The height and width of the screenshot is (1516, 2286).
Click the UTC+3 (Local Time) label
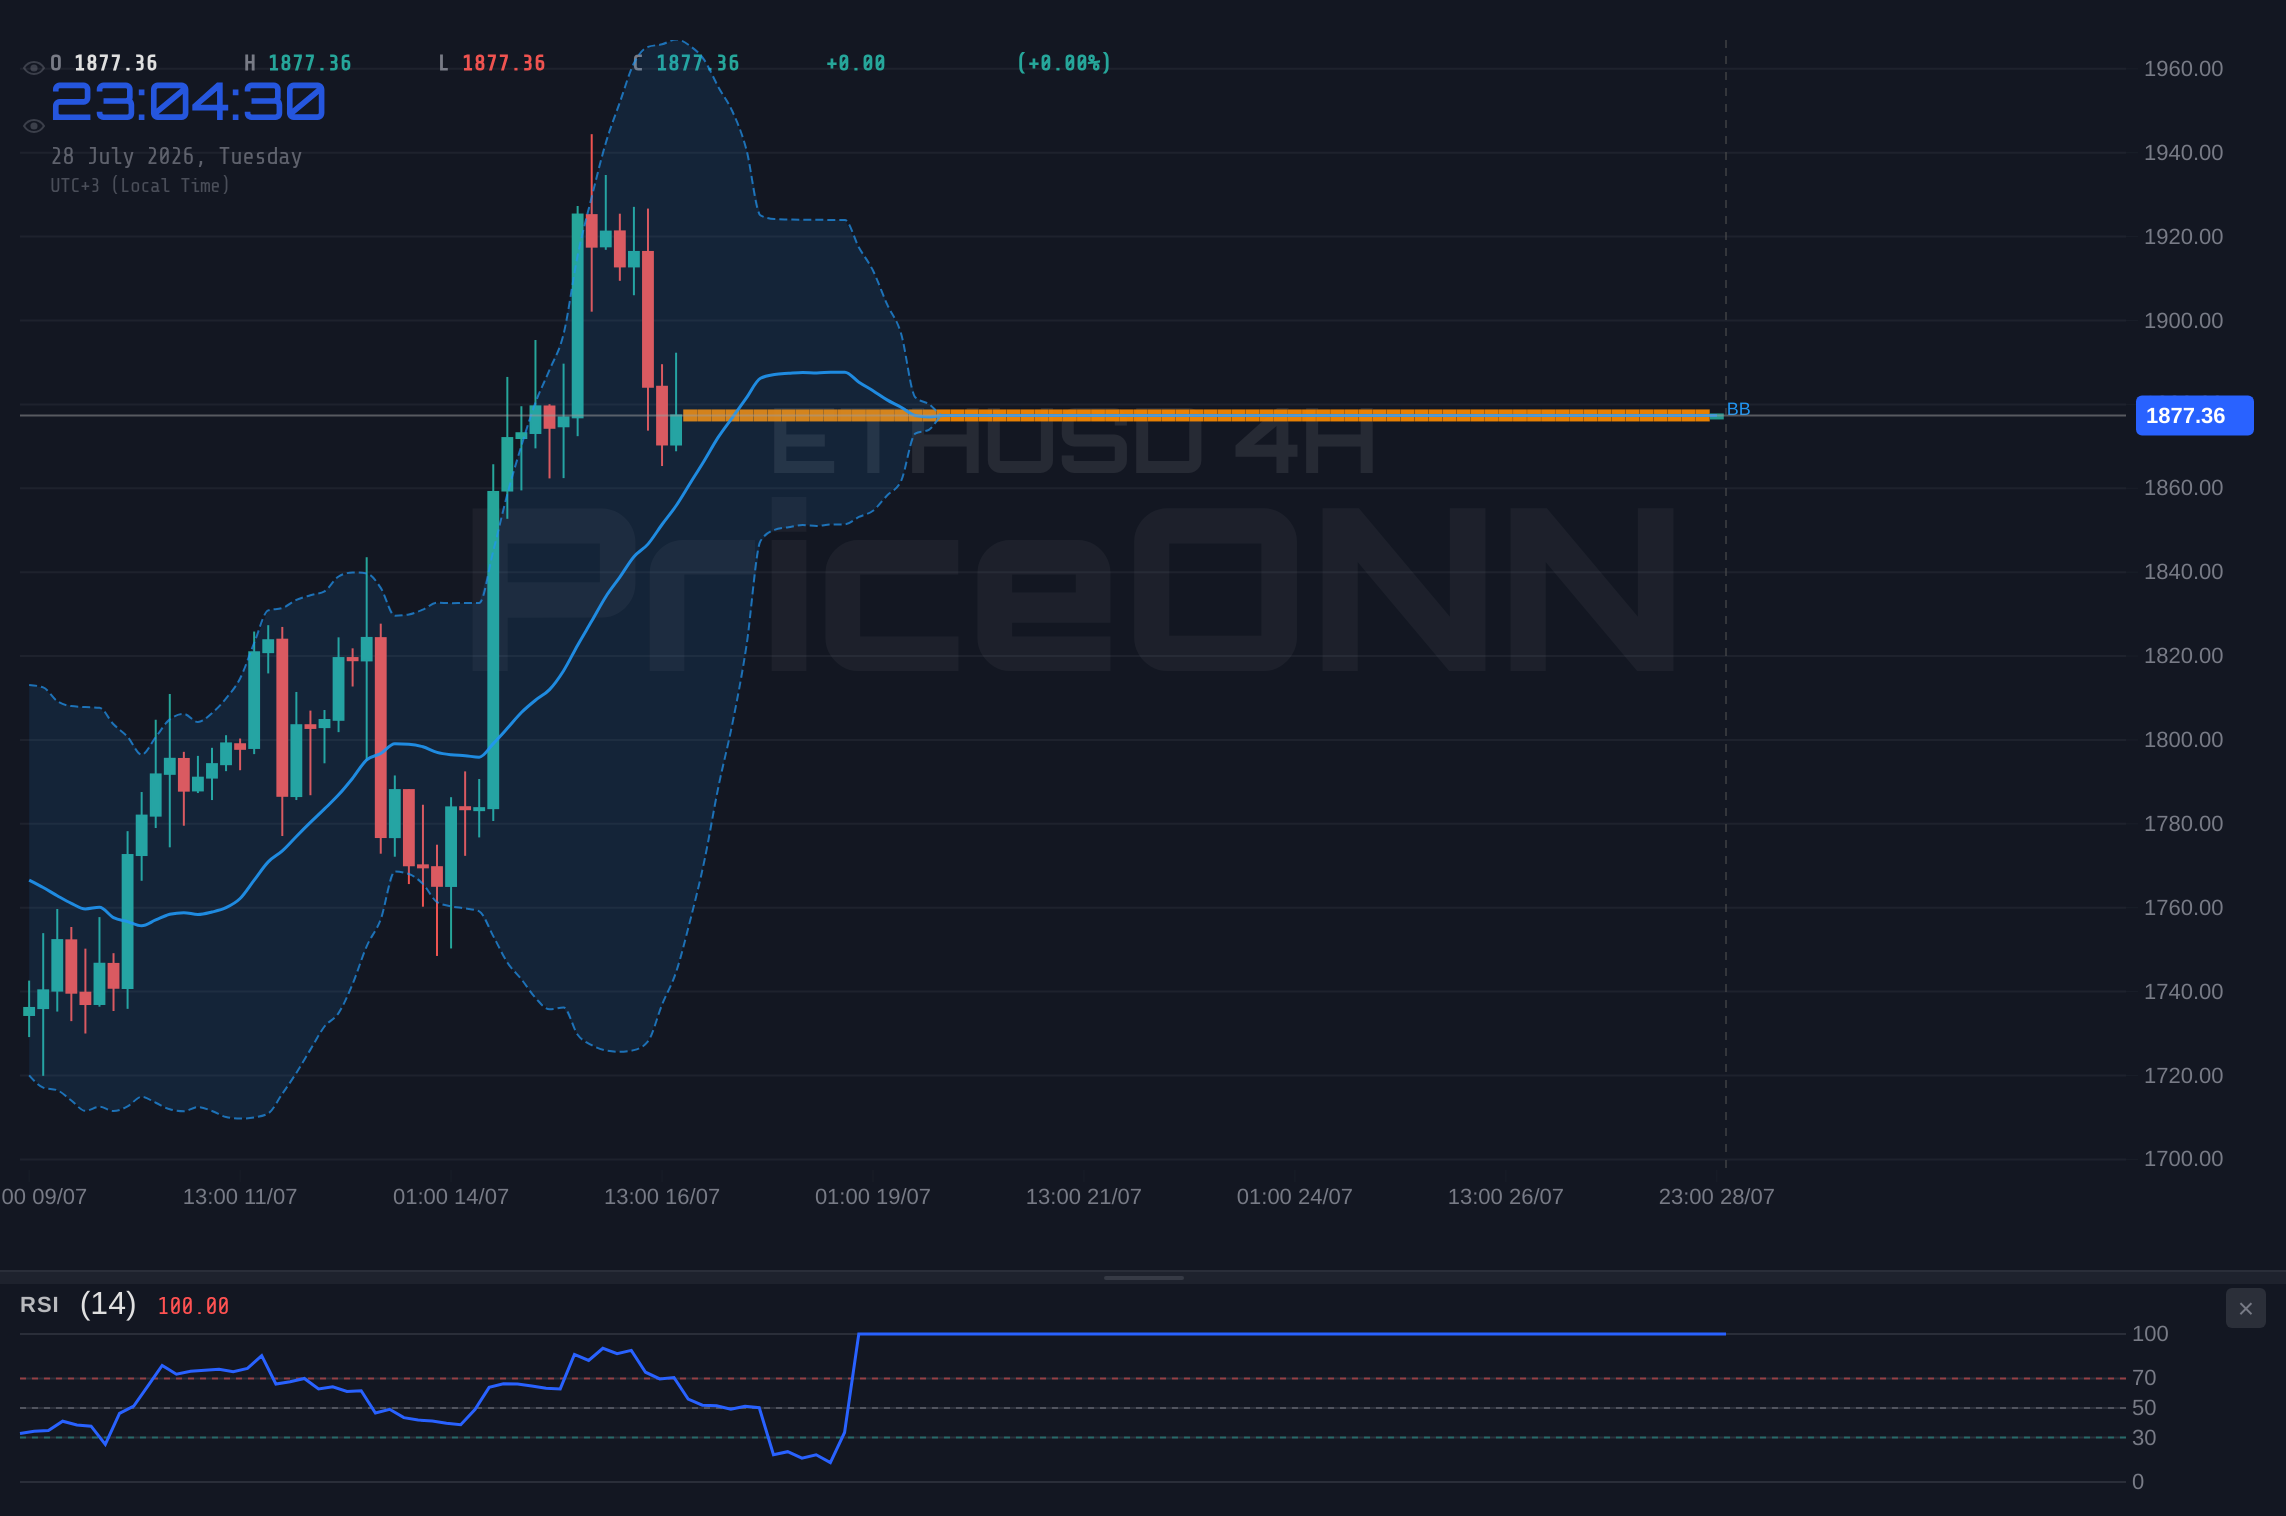140,185
